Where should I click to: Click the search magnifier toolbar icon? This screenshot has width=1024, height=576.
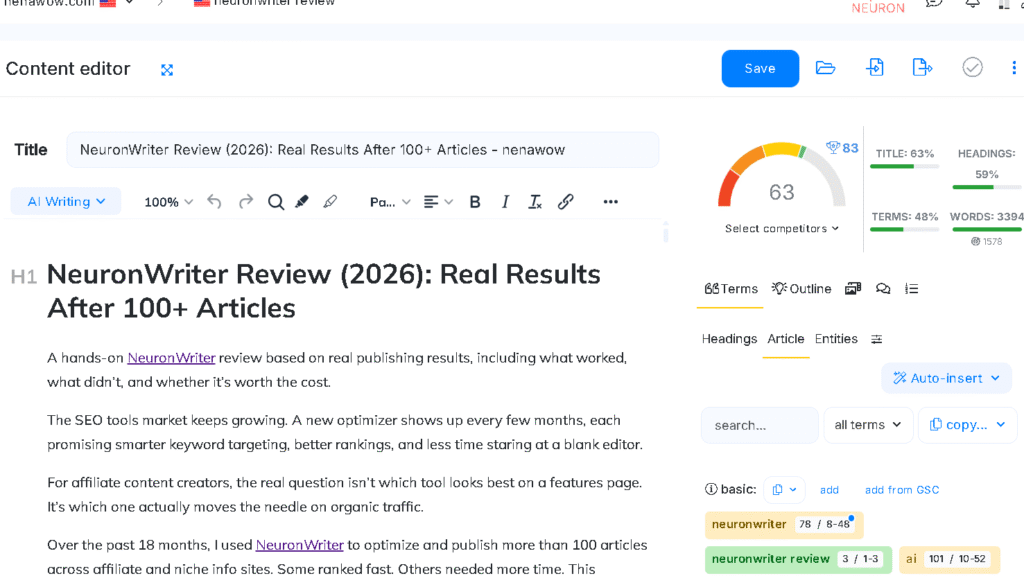pyautogui.click(x=276, y=202)
